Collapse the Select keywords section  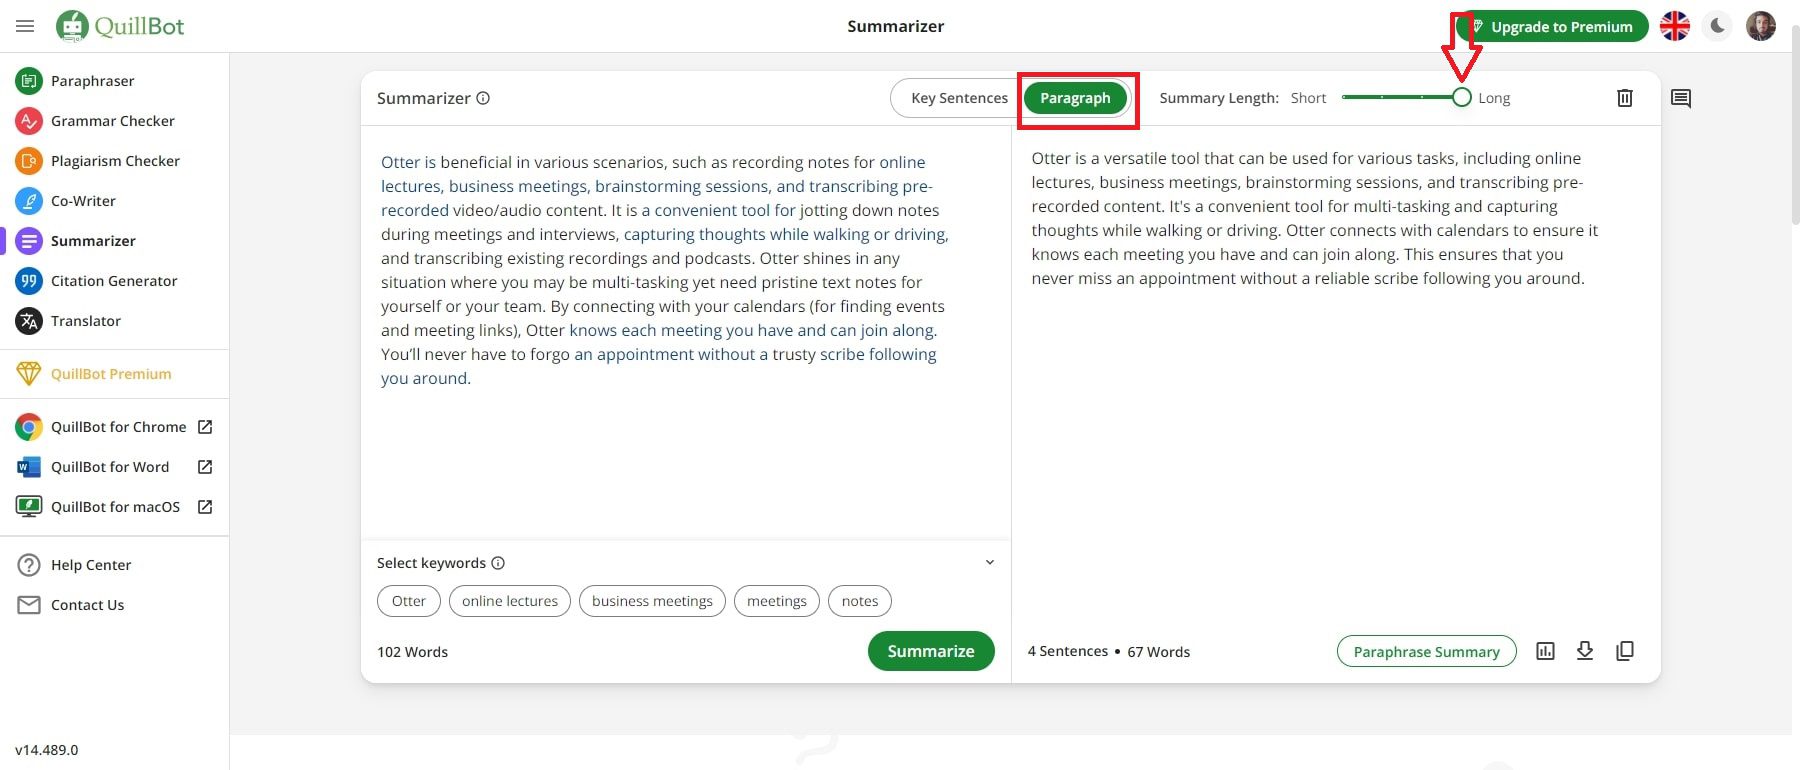tap(990, 562)
